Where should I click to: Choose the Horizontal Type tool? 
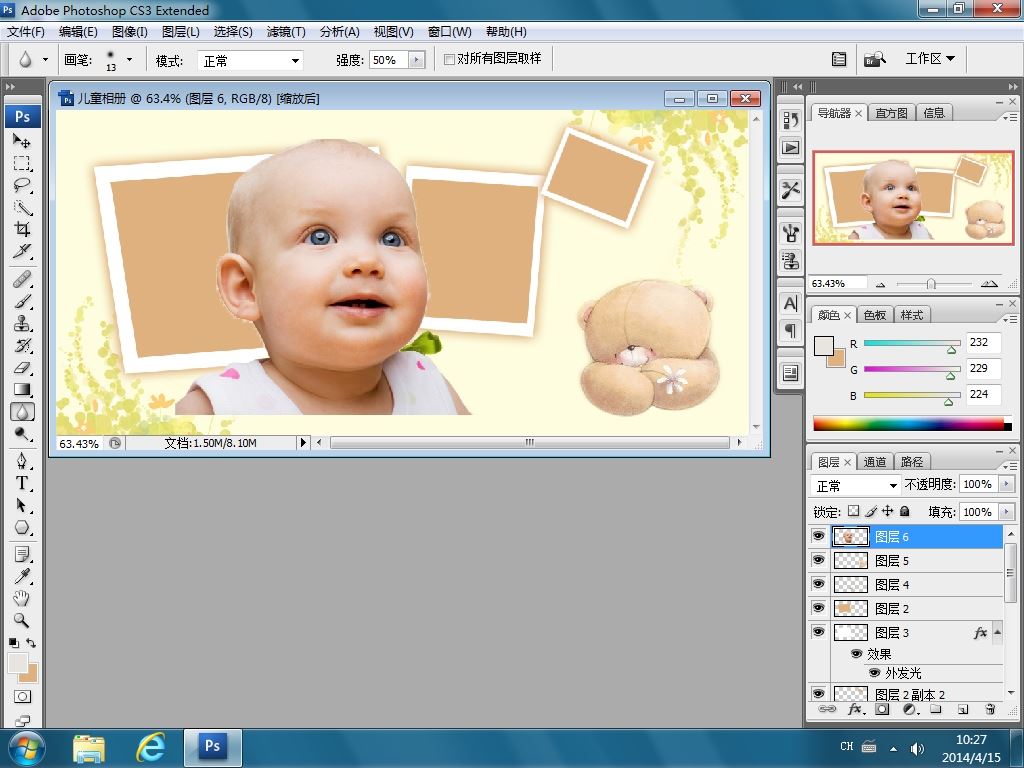22,483
